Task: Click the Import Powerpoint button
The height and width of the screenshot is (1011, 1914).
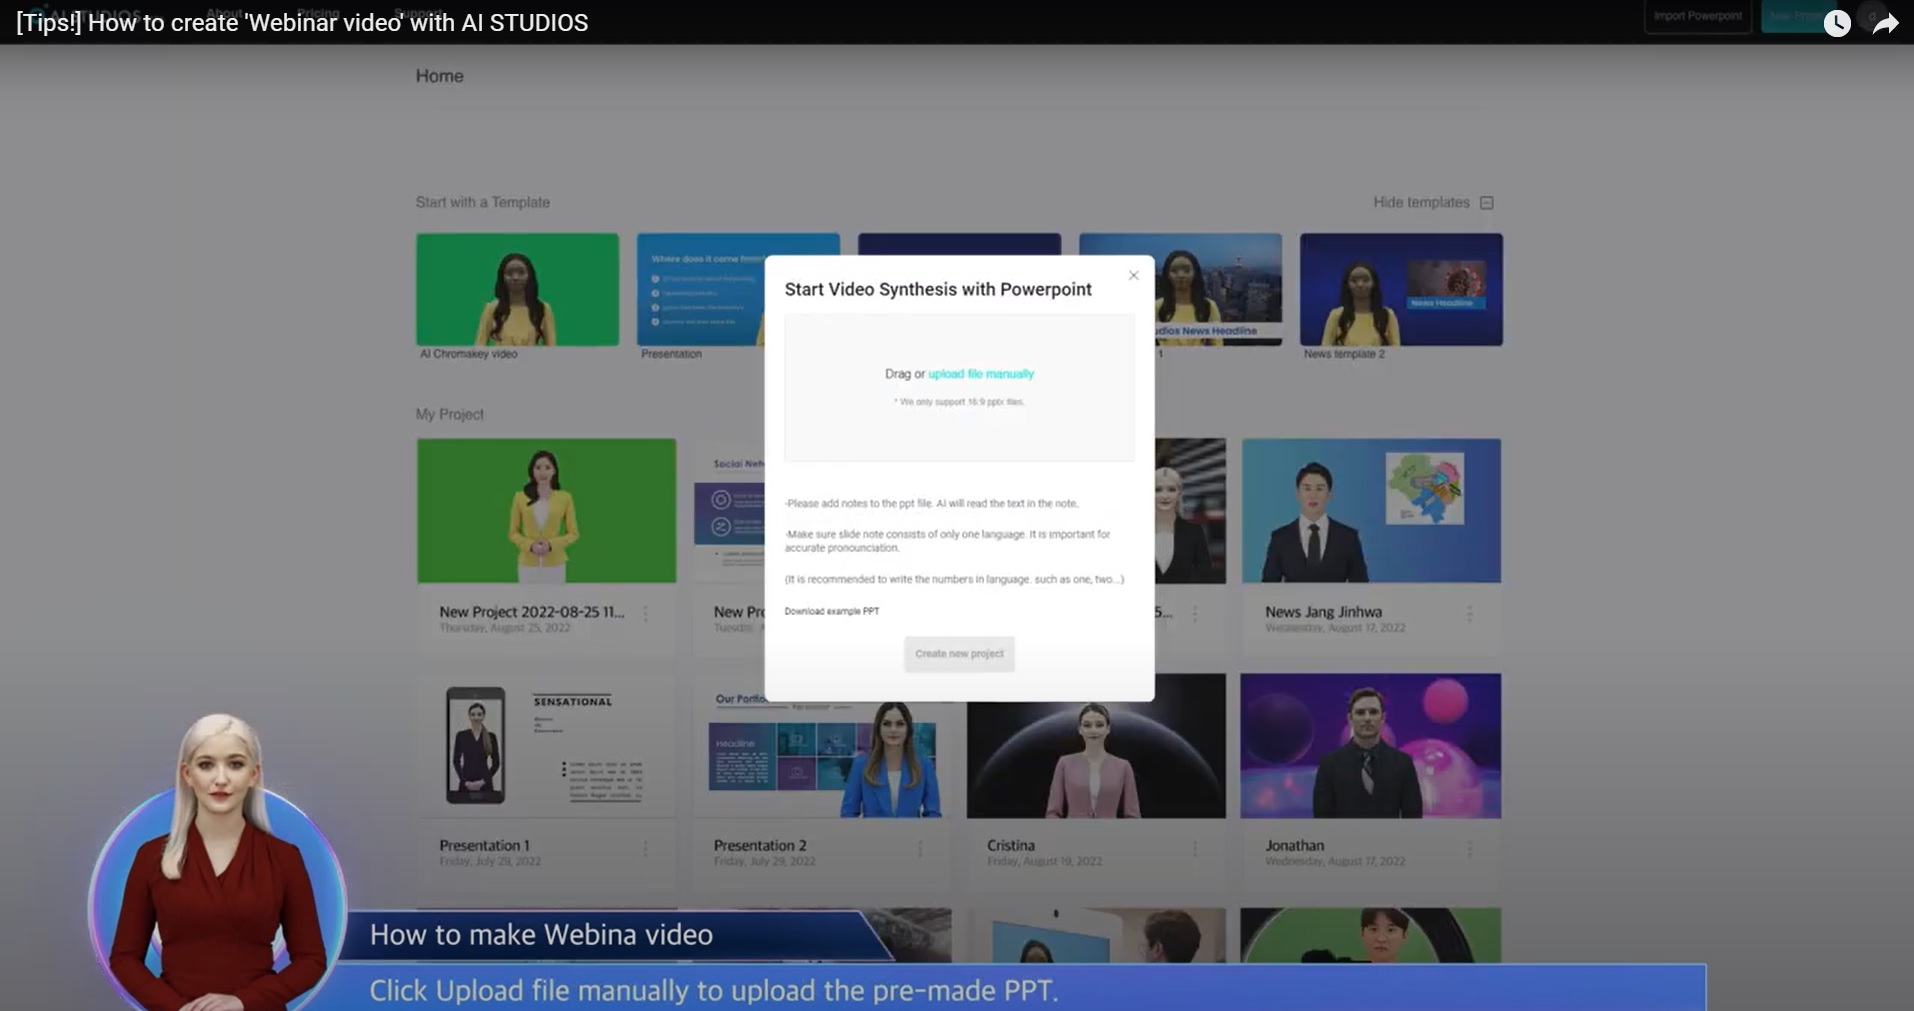Action: click(1698, 16)
